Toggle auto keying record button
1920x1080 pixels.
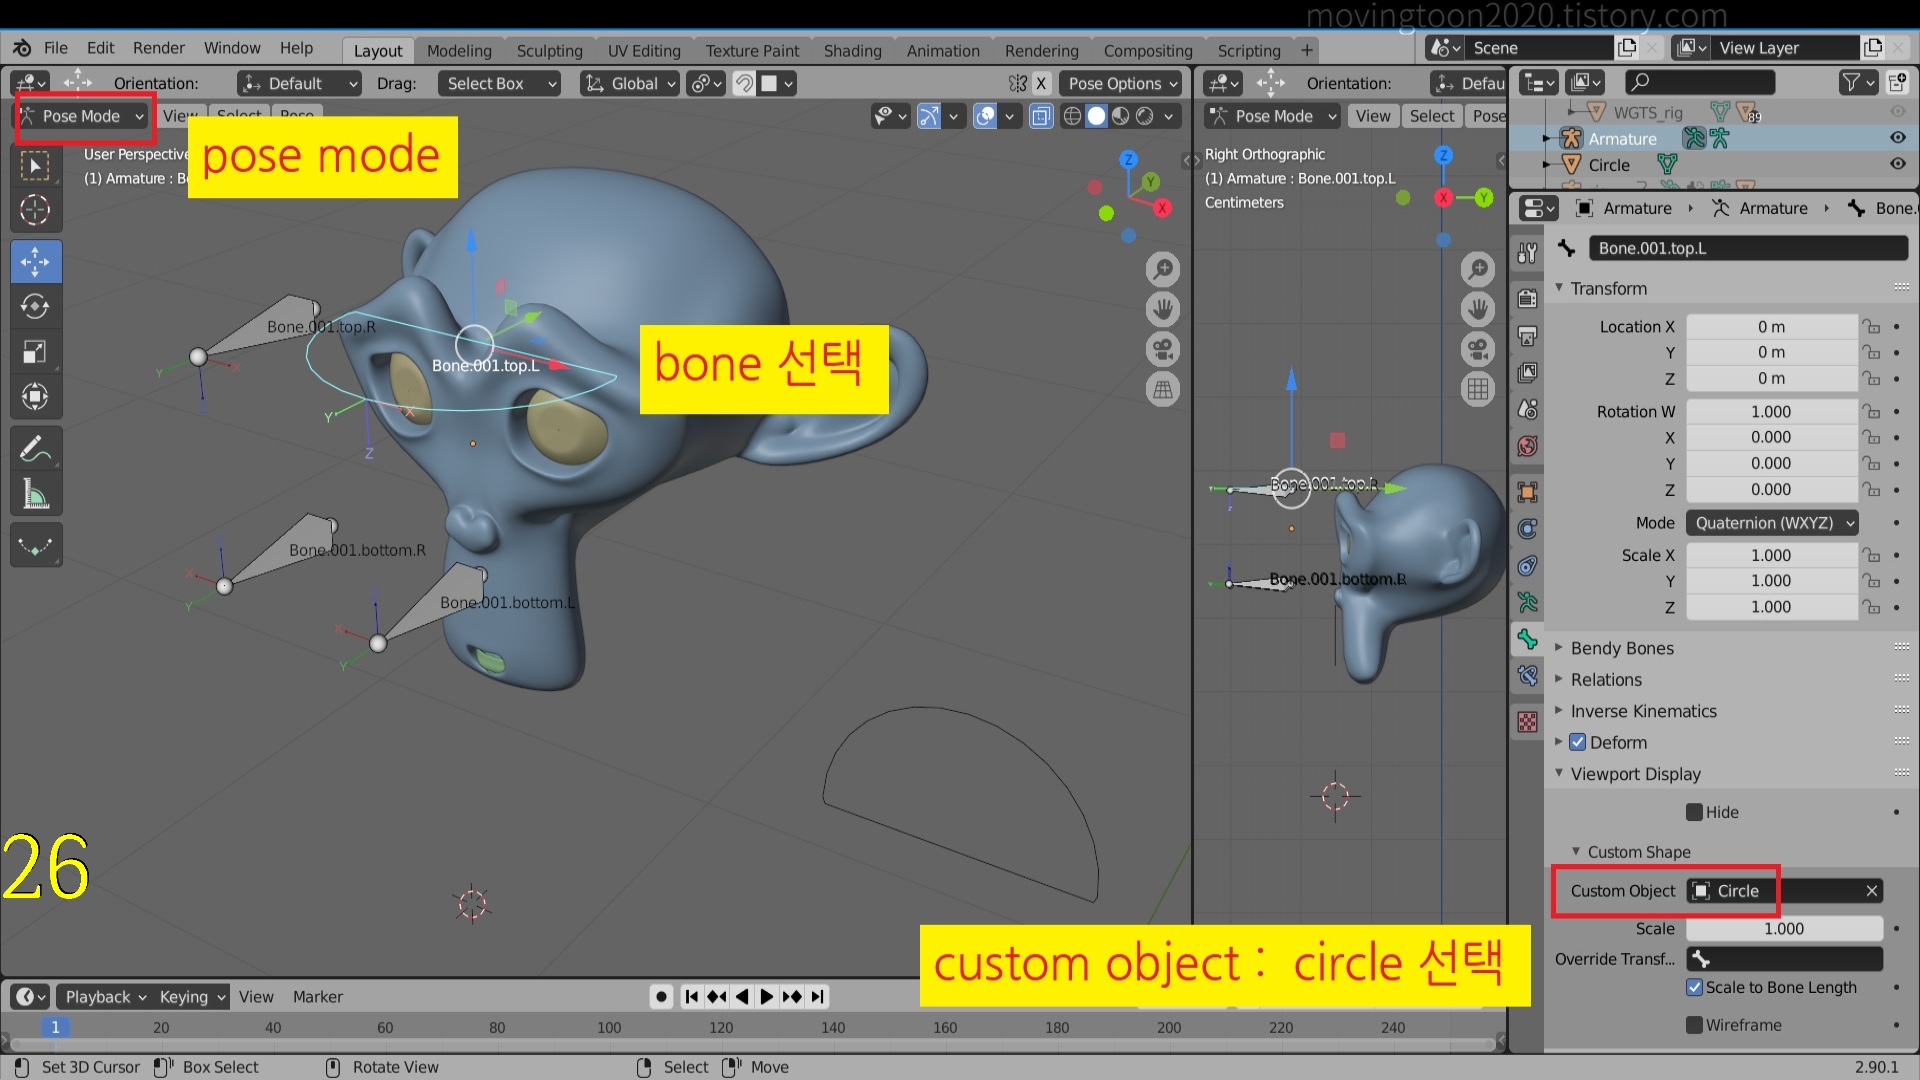[661, 997]
